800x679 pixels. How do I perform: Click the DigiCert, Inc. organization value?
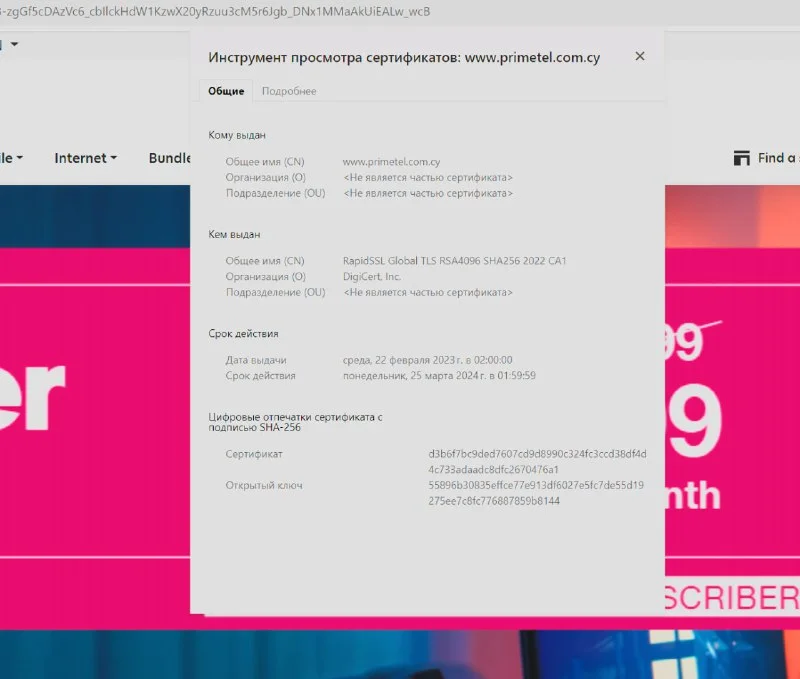pyautogui.click(x=371, y=277)
